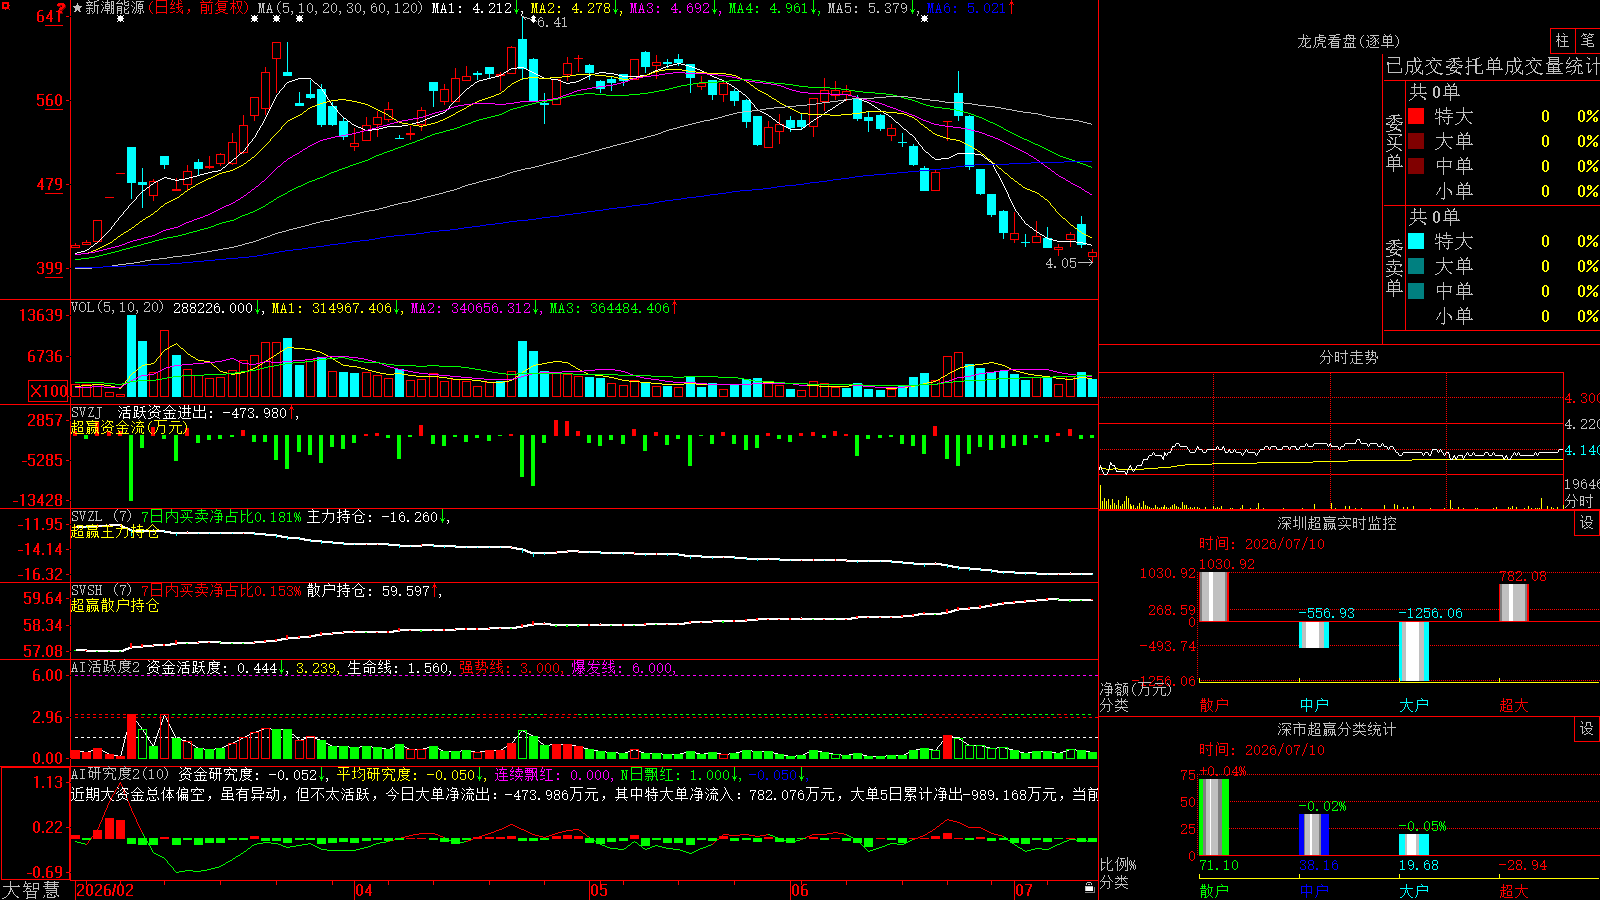This screenshot has height=900, width=1600.
Task: Click the cyan 特大 sell order swatch
Action: 1416,241
